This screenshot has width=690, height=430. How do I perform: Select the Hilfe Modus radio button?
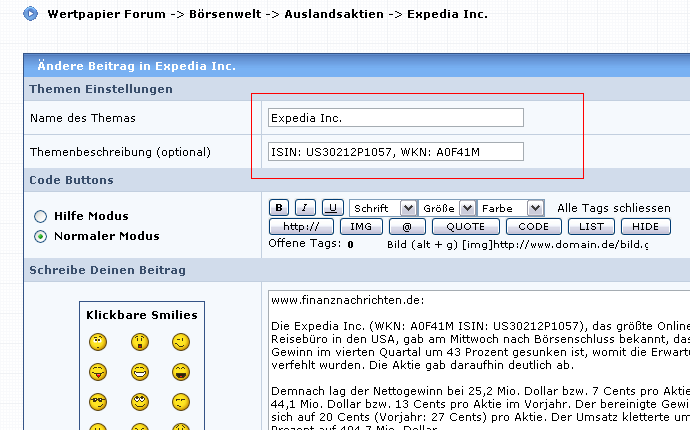40,216
